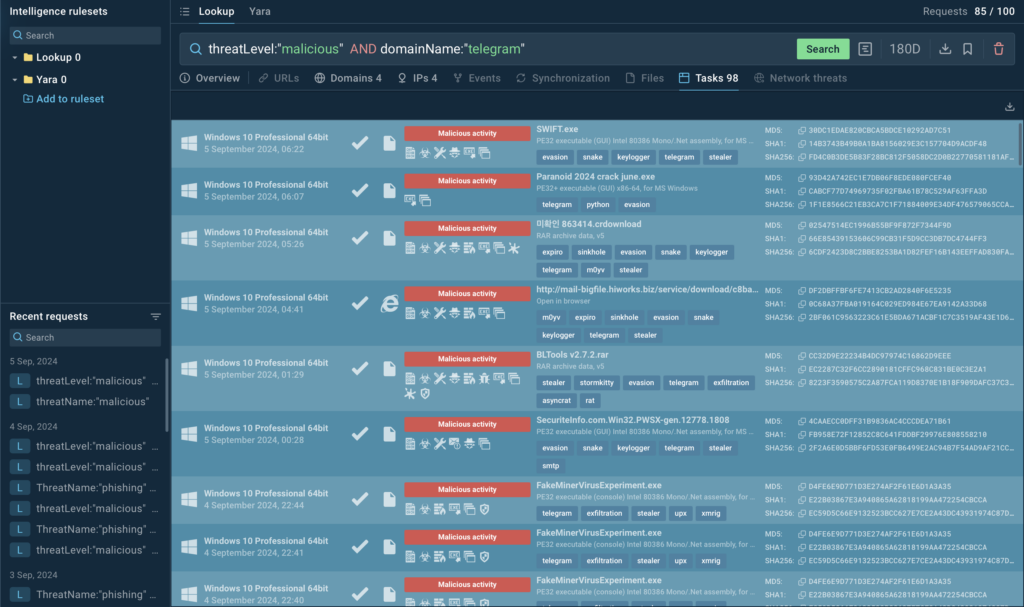Click the list view icon next to the Lookup tab

click(185, 12)
